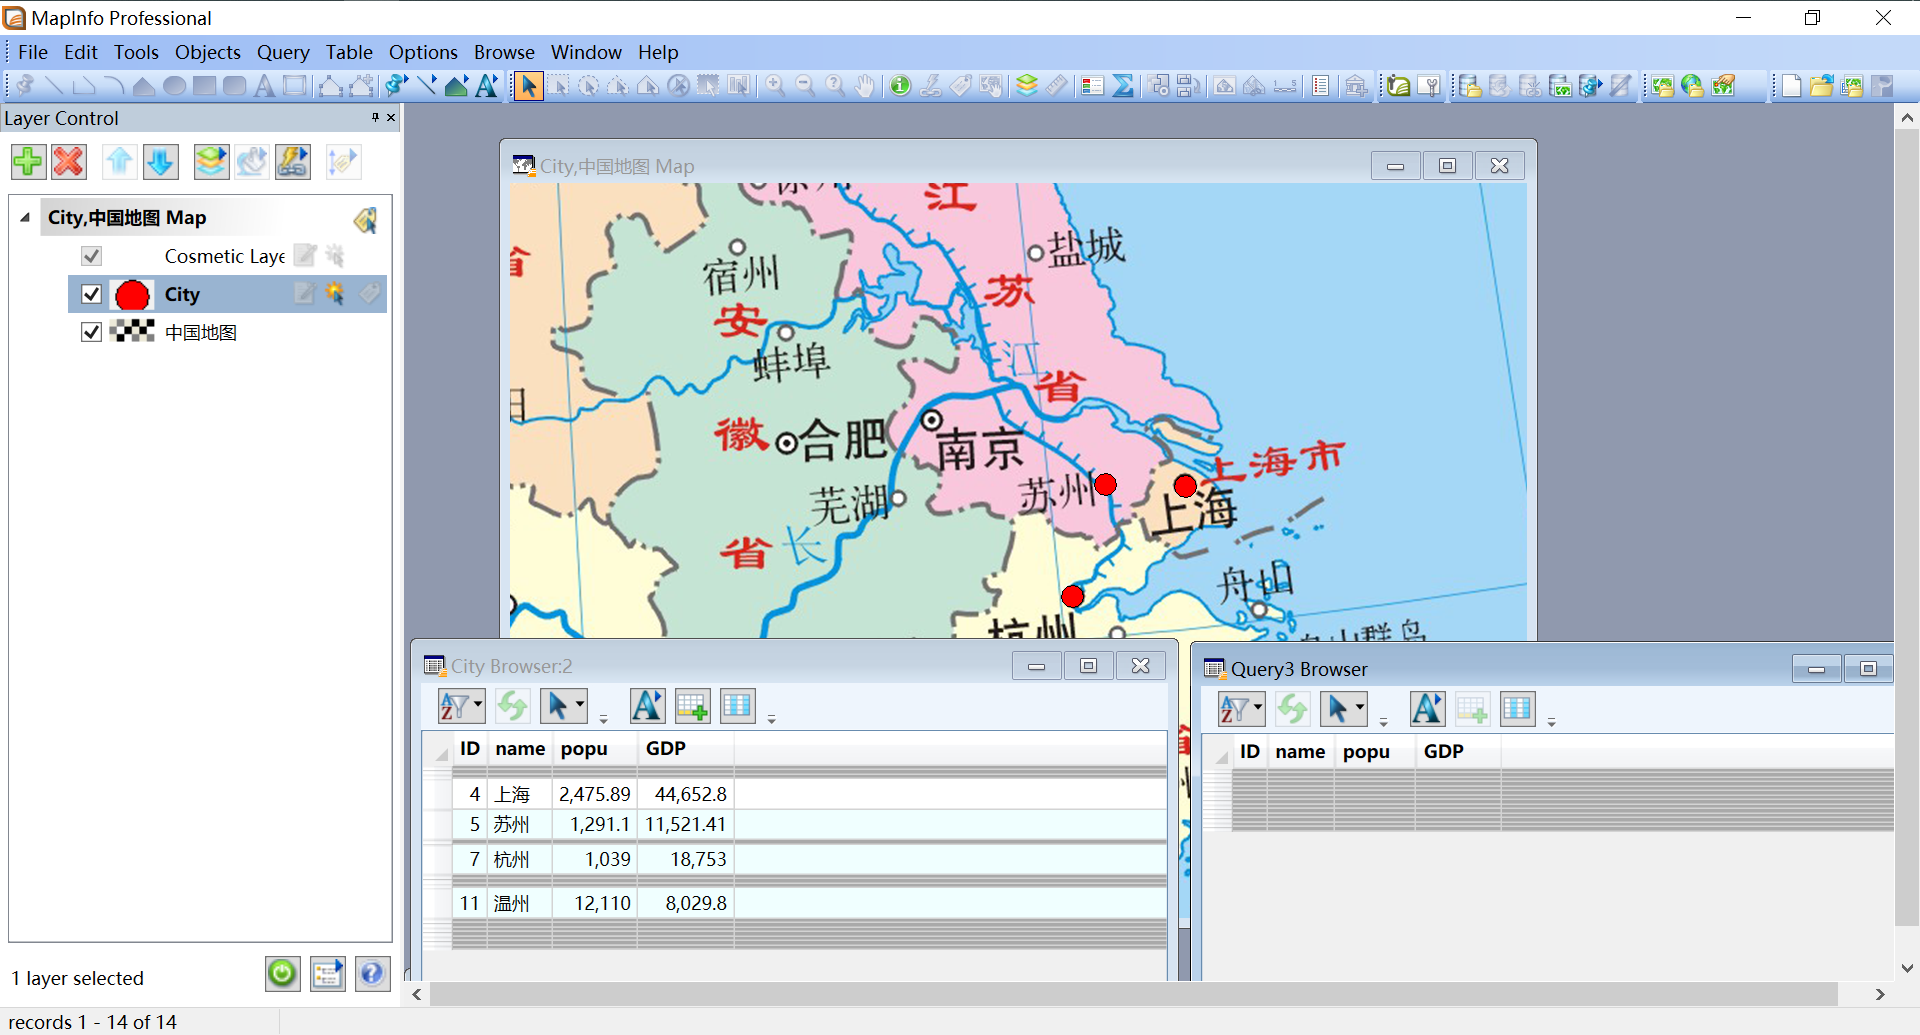The height and width of the screenshot is (1035, 1920).
Task: Click the horizontal scrollbar of the MDI workspace
Action: 1134,994
